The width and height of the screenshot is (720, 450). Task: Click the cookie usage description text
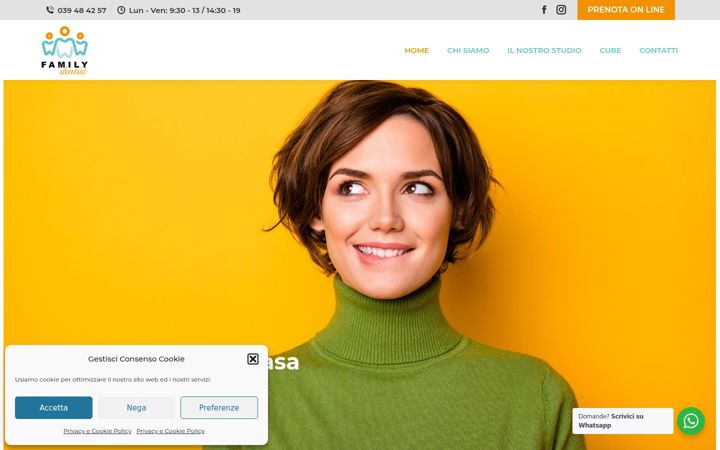tap(112, 379)
